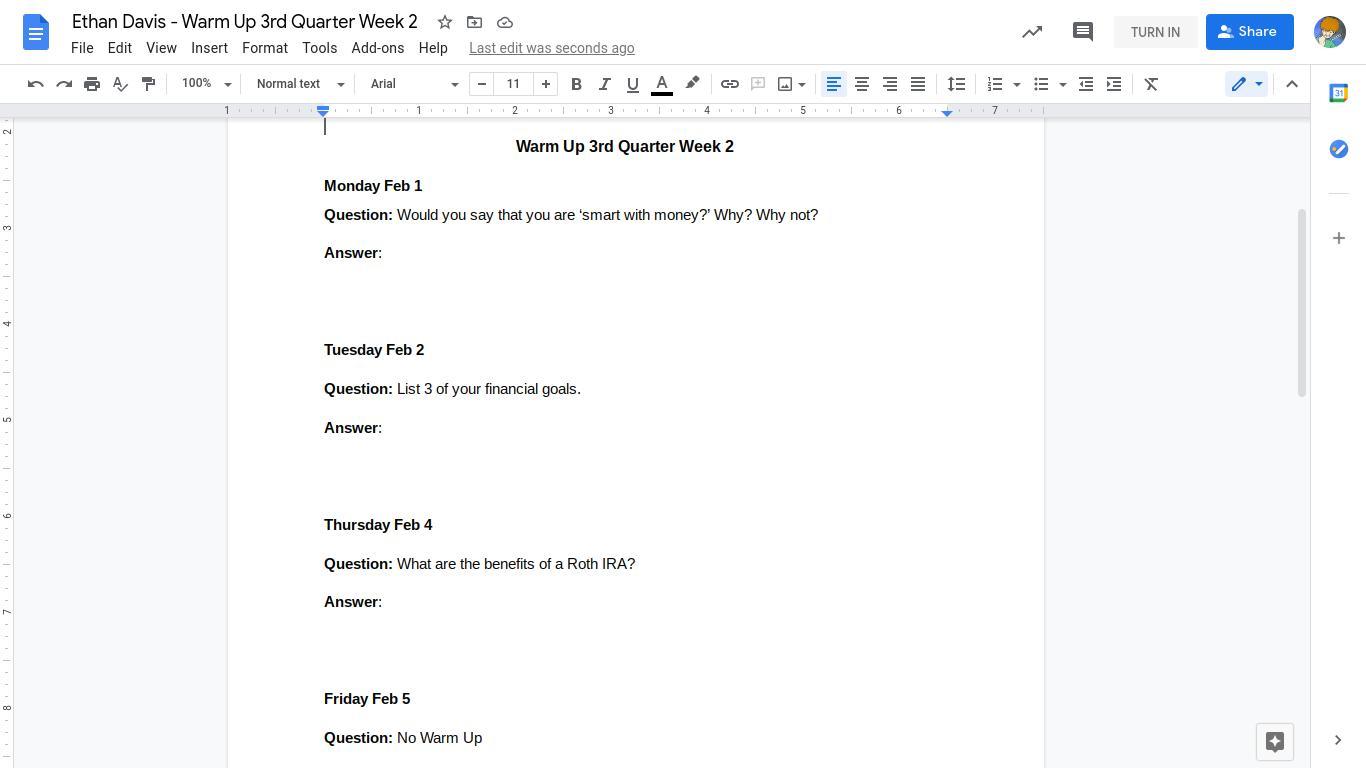
Task: Open the Insert menu
Action: click(x=209, y=48)
